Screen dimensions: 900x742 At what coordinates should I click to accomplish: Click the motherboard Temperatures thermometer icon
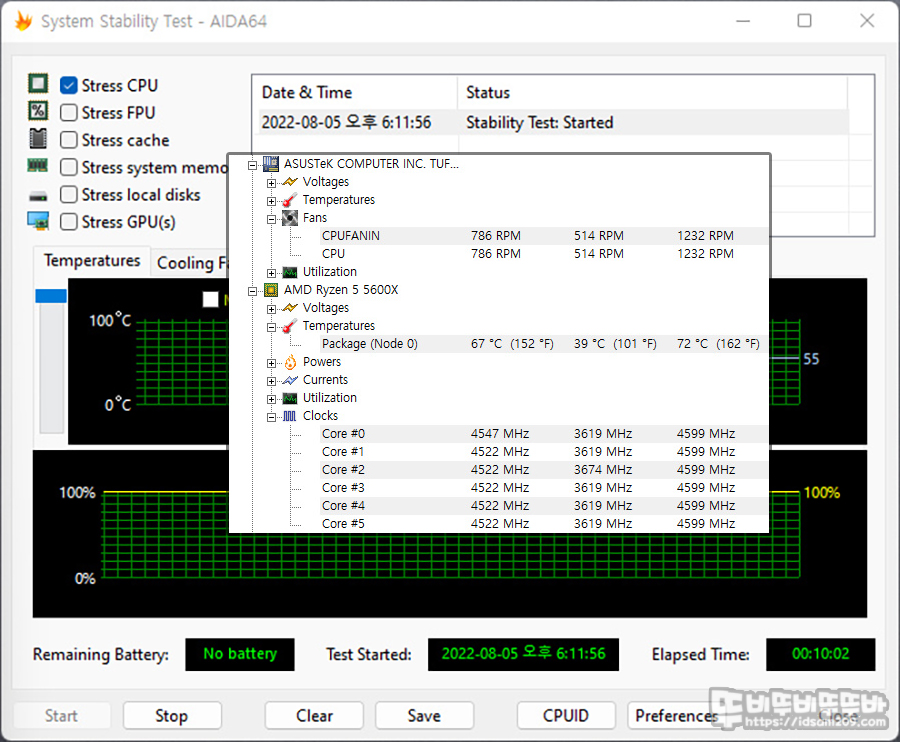[290, 200]
